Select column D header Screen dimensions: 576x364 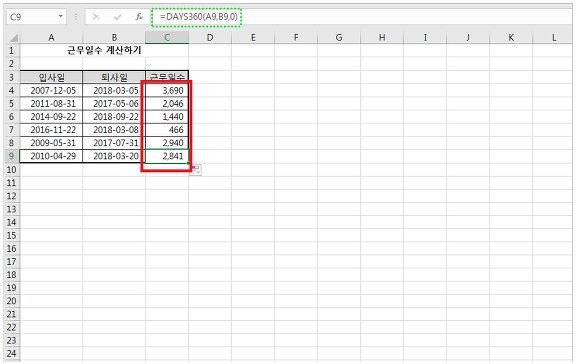(x=210, y=37)
